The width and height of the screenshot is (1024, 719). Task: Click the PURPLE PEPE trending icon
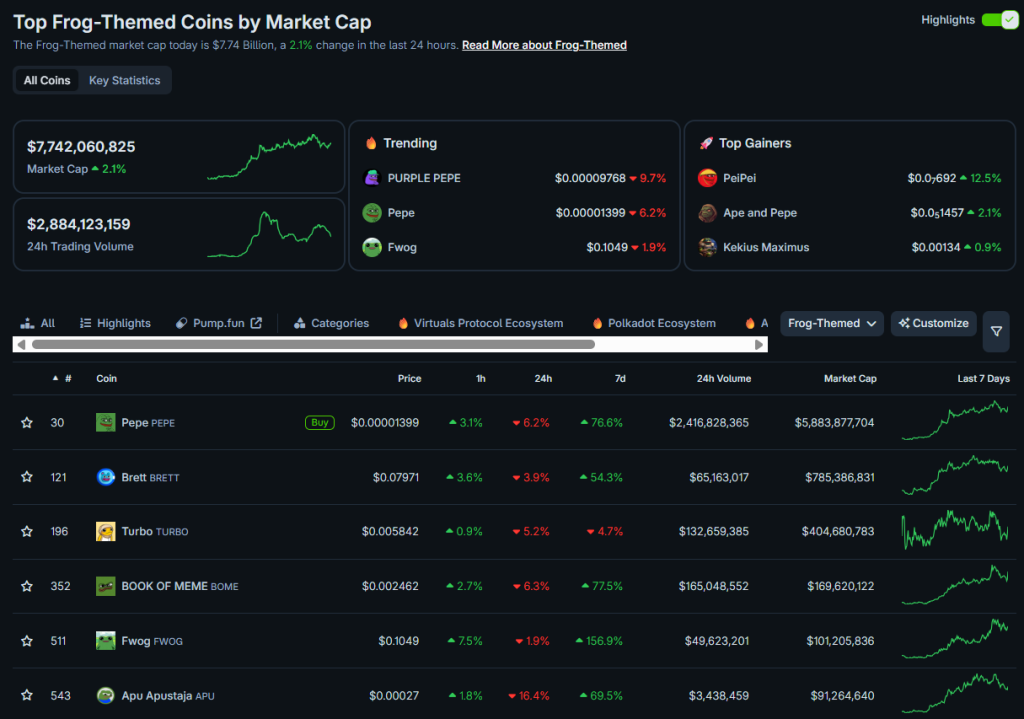tap(372, 178)
